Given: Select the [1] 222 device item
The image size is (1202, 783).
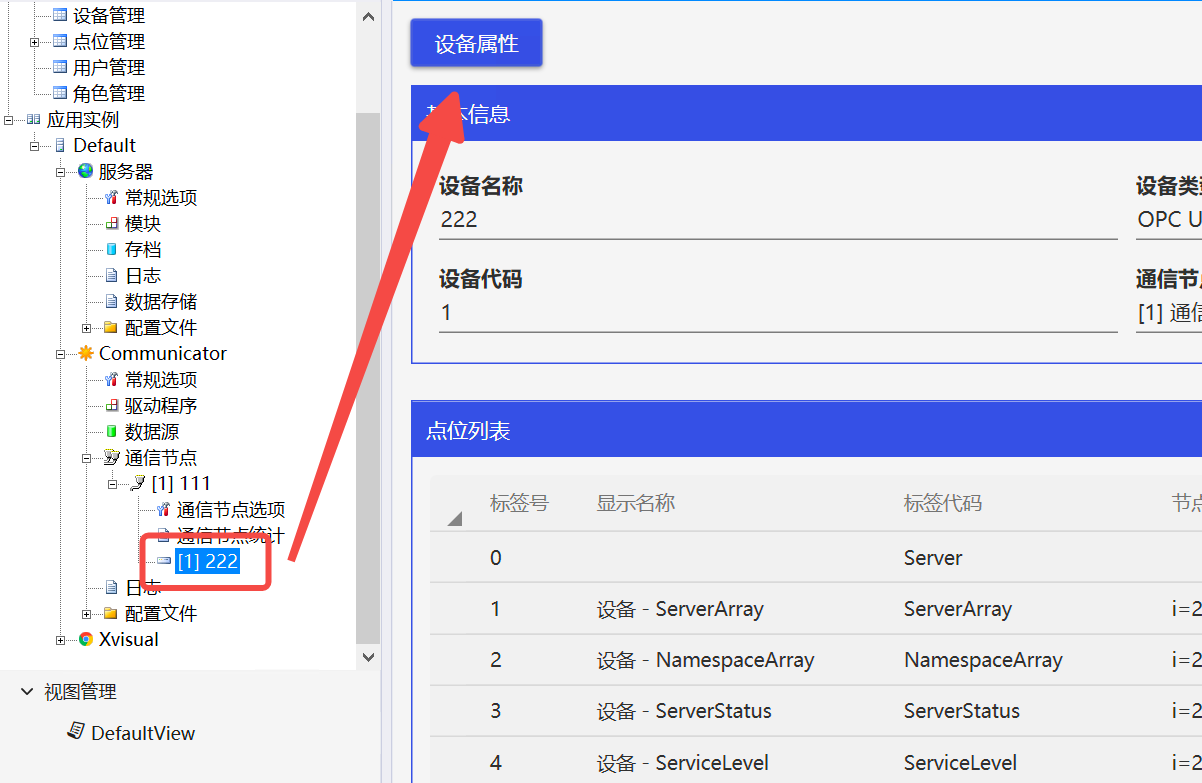Looking at the screenshot, I should [x=207, y=561].
